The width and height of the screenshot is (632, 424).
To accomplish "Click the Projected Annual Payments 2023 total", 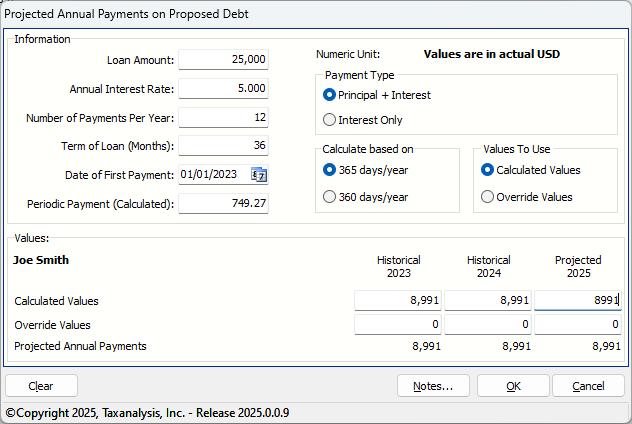I will [426, 346].
